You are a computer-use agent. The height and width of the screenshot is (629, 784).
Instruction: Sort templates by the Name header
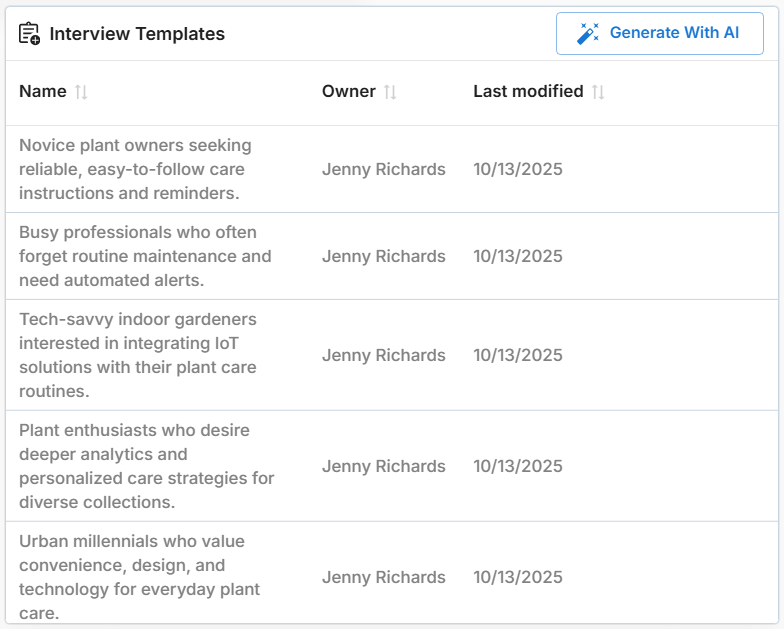pyautogui.click(x=43, y=91)
